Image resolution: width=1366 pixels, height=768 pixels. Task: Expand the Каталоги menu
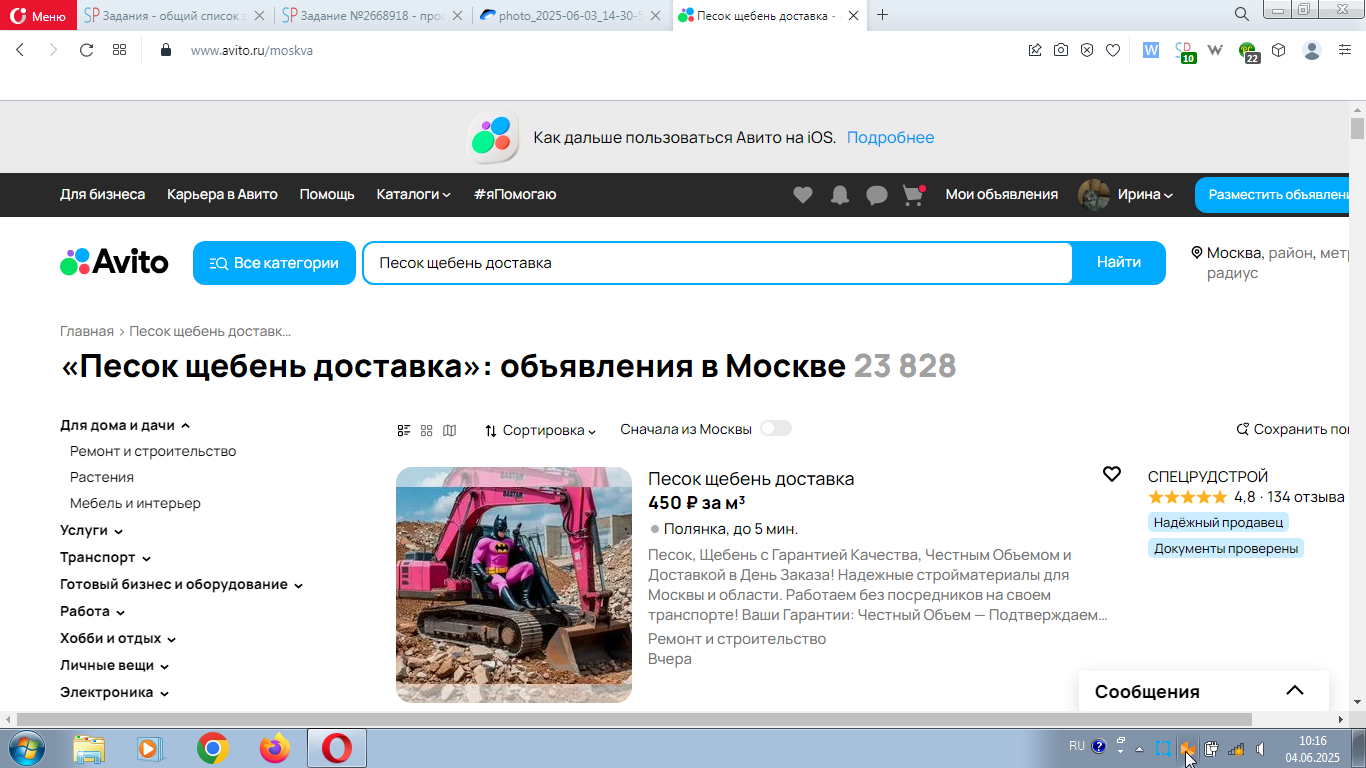pyautogui.click(x=414, y=194)
